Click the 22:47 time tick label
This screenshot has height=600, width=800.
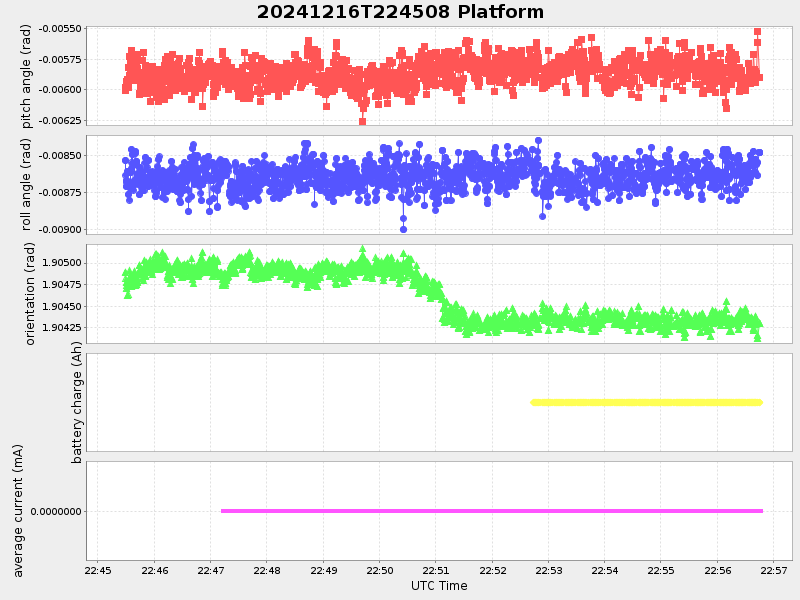(211, 570)
